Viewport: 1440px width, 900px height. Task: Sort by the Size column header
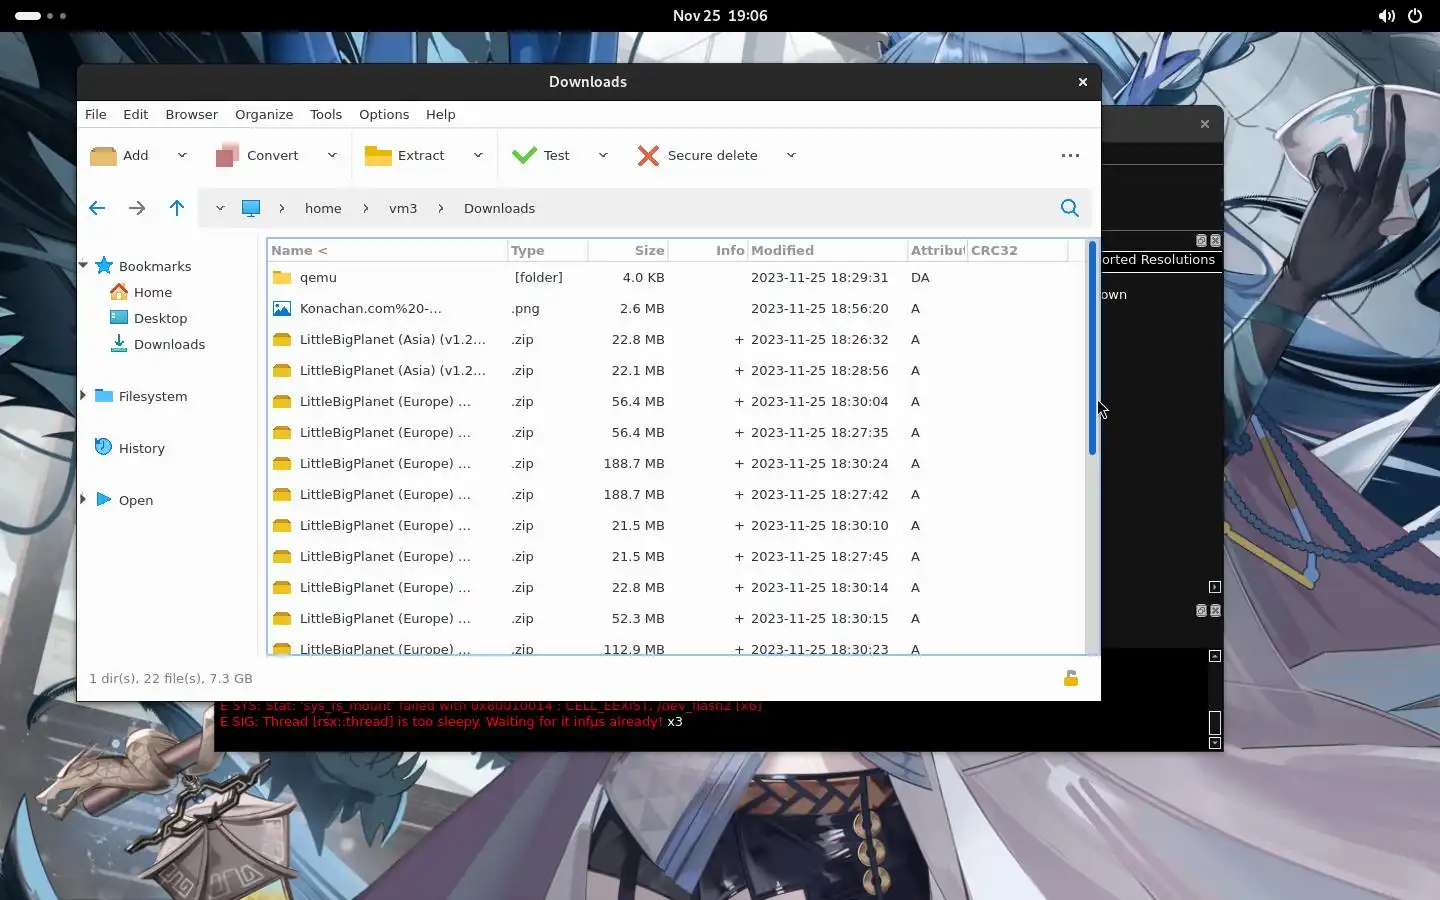628,250
